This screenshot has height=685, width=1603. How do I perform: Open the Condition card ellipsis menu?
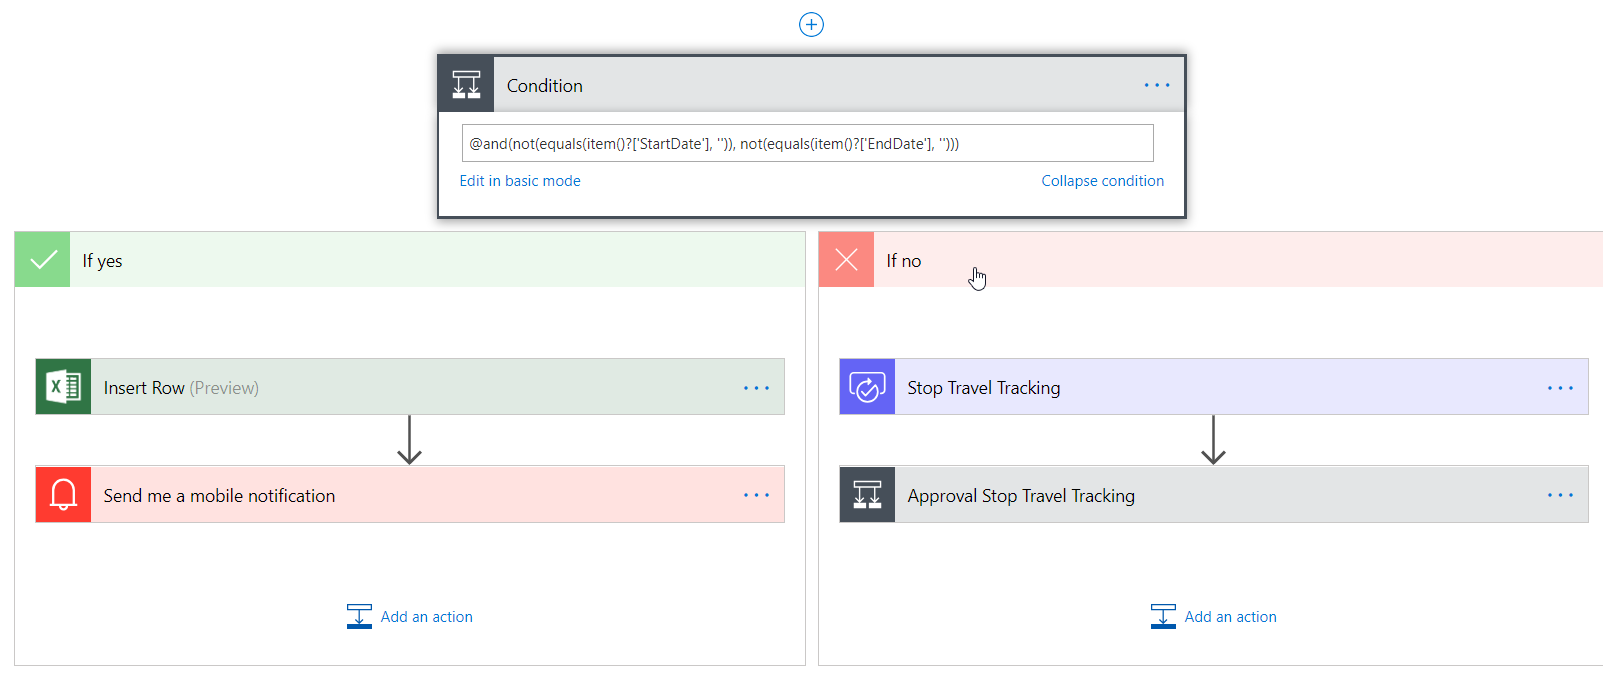point(1156,85)
